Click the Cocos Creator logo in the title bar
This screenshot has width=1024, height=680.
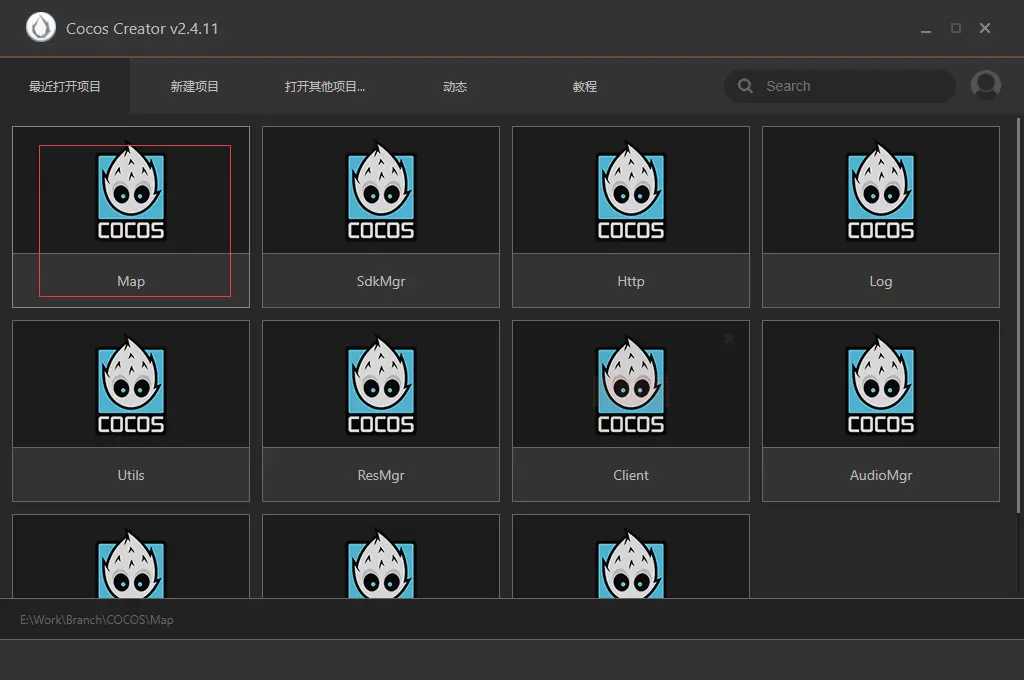(x=40, y=27)
